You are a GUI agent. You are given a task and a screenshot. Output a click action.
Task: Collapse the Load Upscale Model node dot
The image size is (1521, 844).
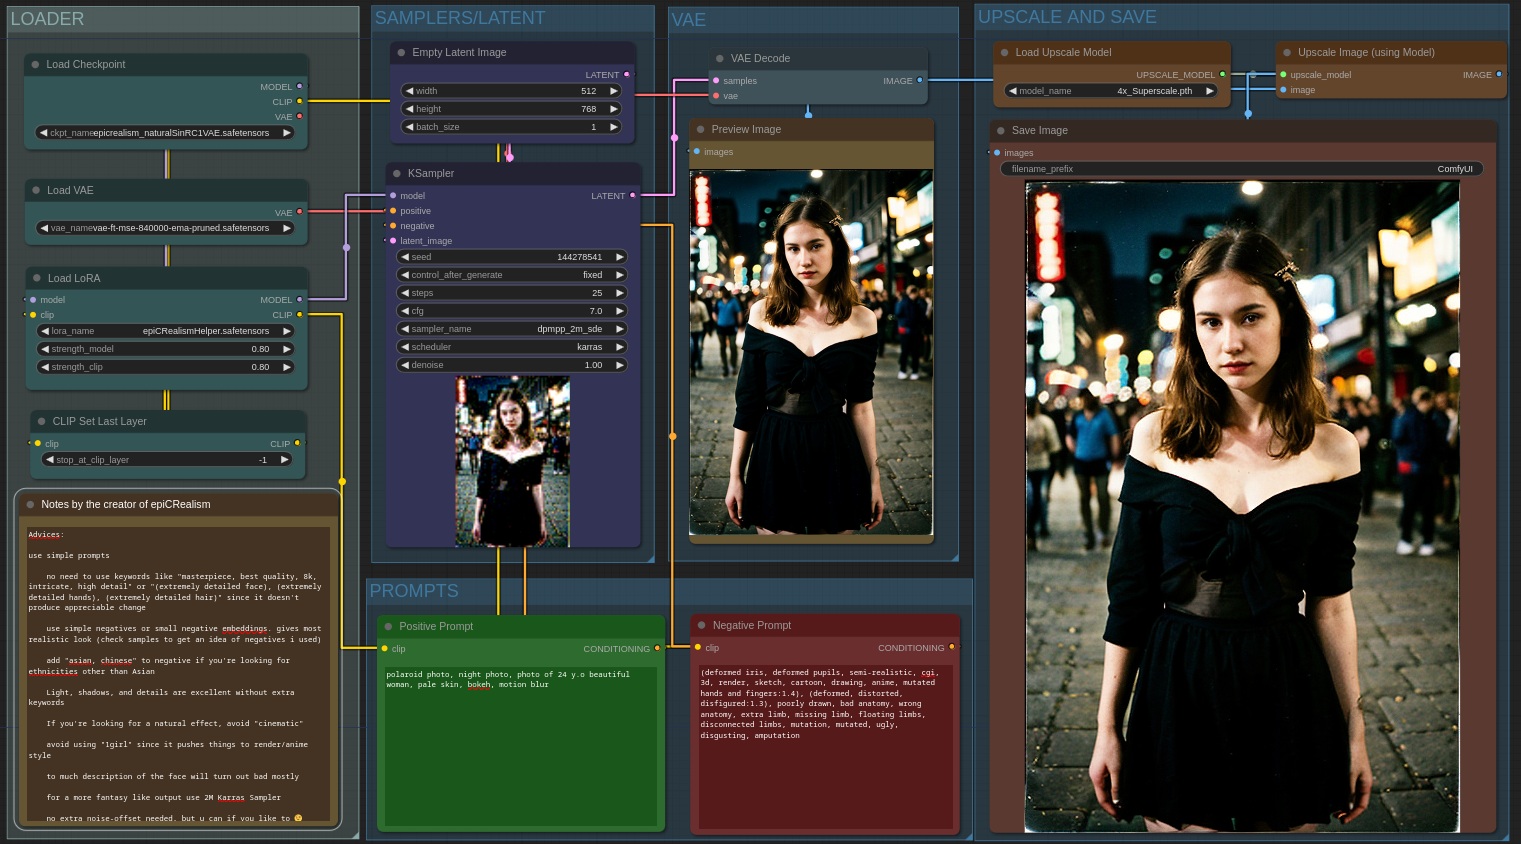click(x=1005, y=52)
